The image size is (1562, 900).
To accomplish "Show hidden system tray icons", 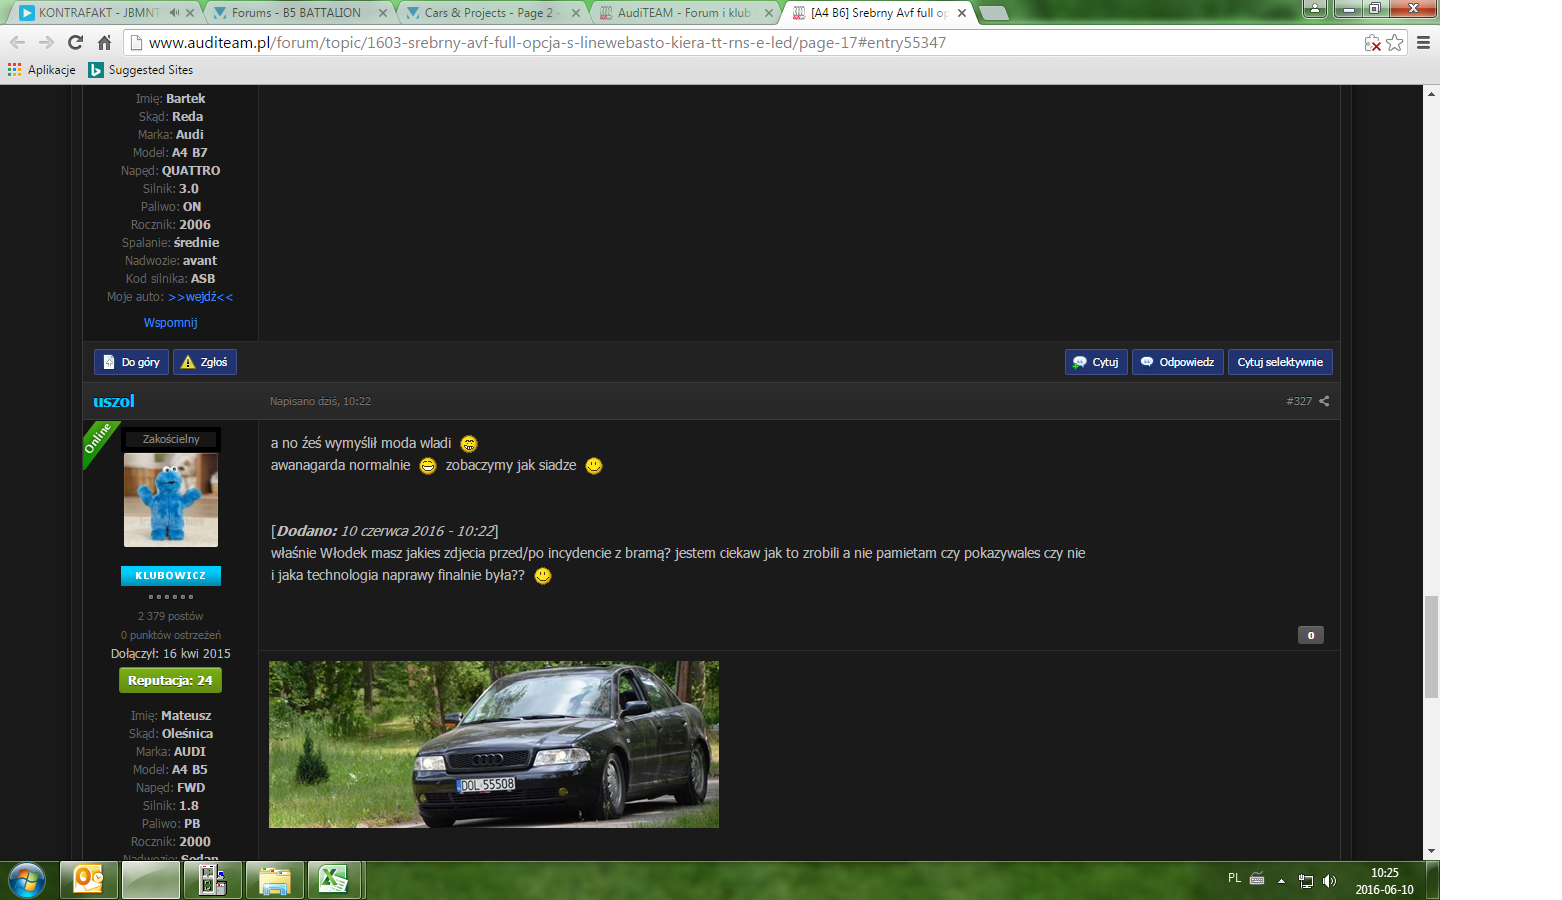I will pos(1281,881).
